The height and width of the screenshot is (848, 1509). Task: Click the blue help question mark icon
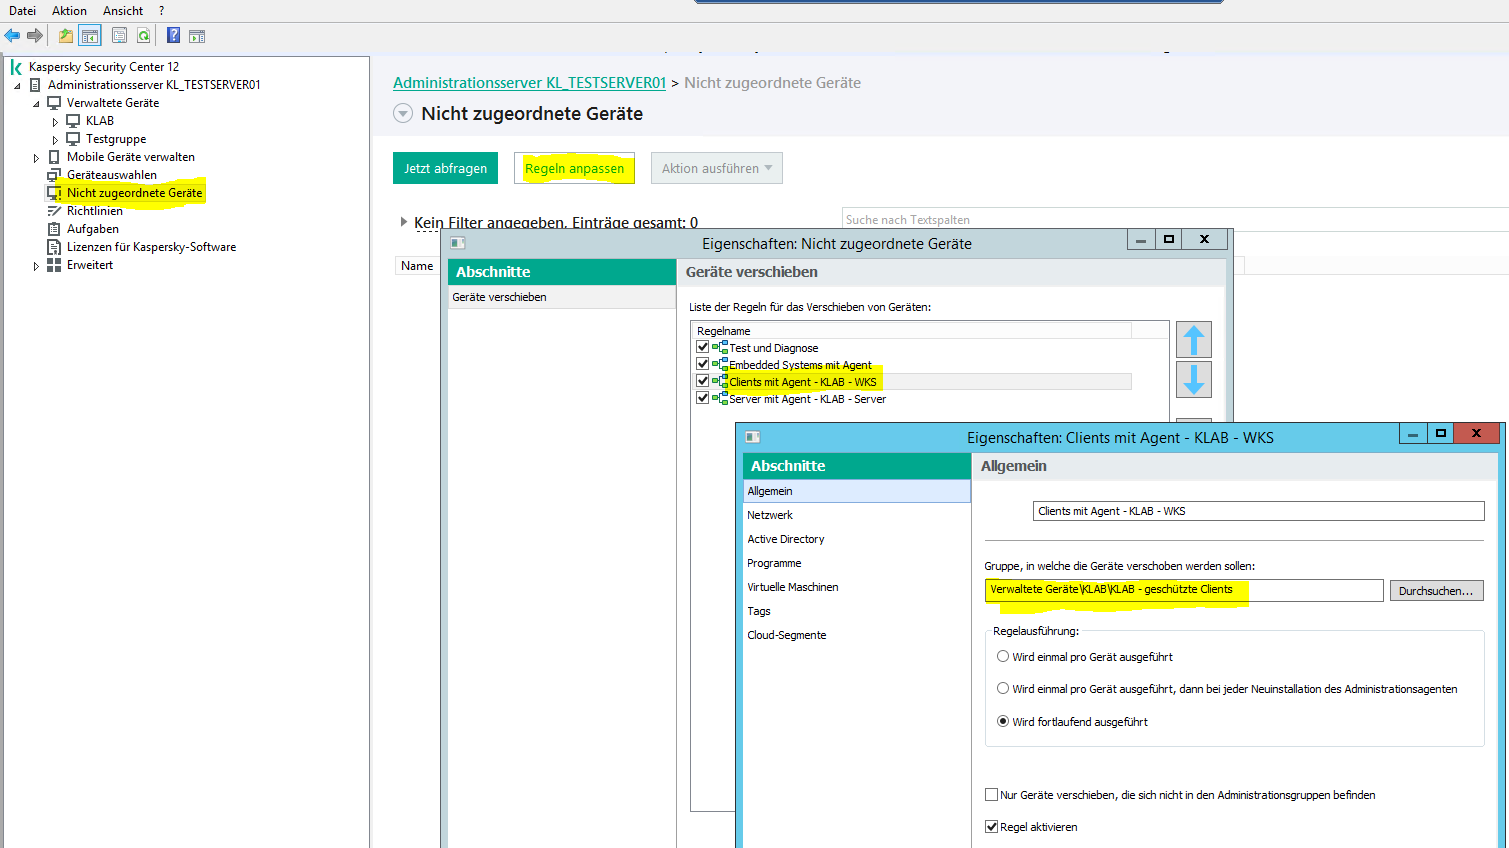[173, 36]
